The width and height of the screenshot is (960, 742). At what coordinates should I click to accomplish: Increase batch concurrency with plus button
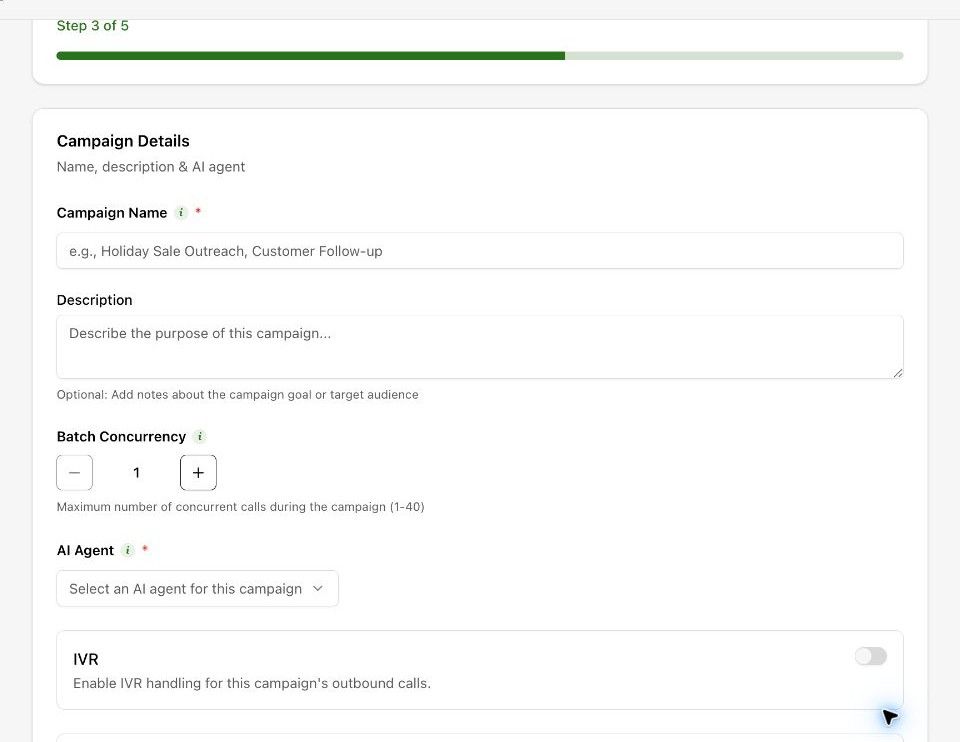click(x=198, y=473)
